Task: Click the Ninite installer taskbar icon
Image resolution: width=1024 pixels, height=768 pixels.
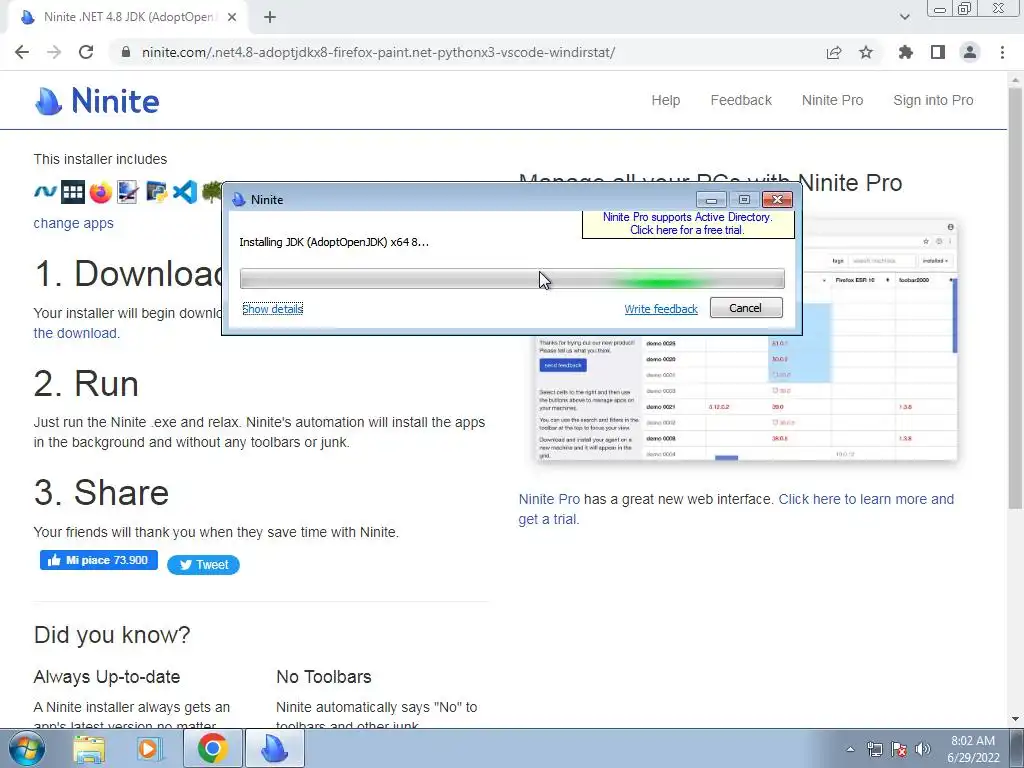Action: [275, 749]
